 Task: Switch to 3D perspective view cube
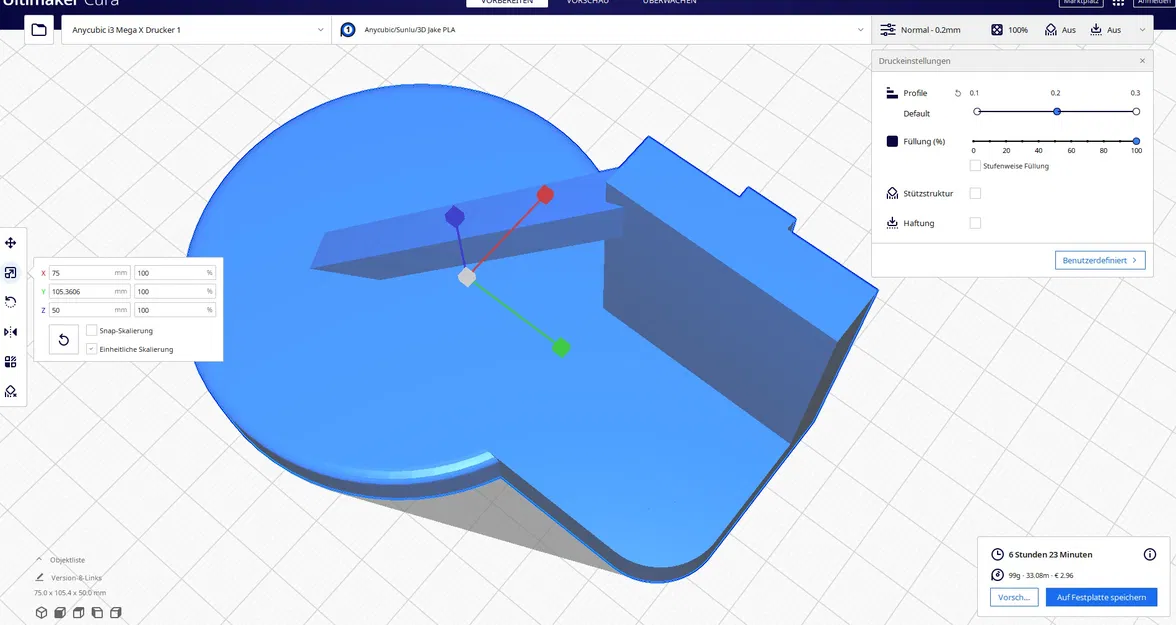(x=41, y=612)
